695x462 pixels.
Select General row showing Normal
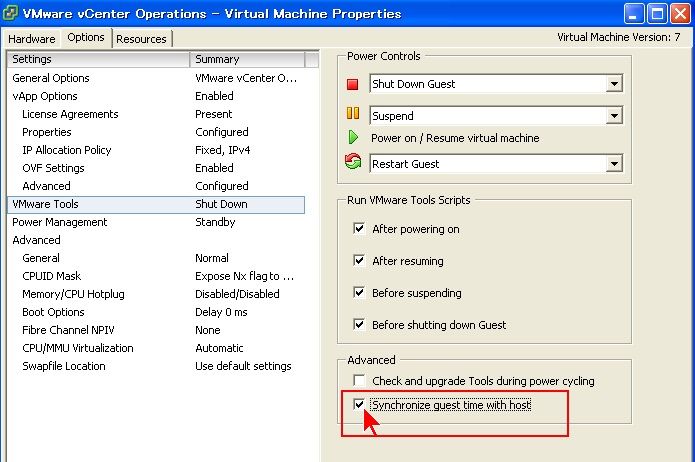[x=156, y=258]
